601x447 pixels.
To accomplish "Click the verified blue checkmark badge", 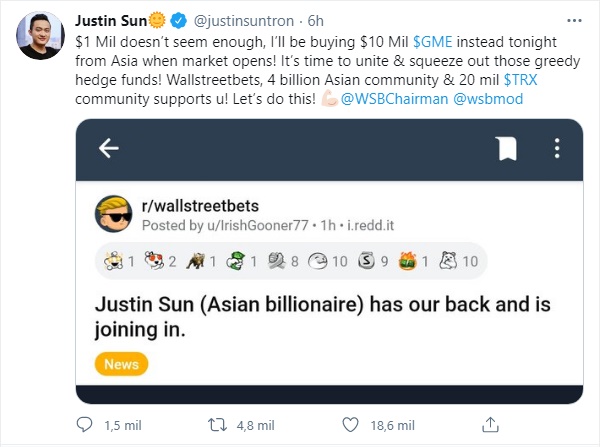I will (x=178, y=21).
